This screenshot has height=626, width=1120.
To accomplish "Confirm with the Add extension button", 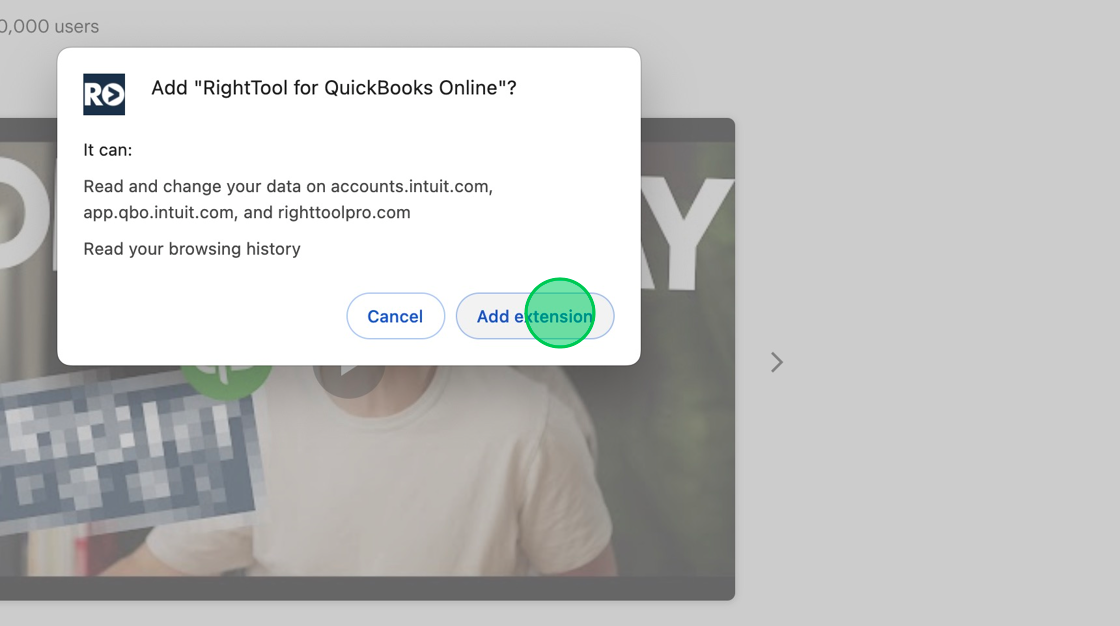I will tap(535, 316).
